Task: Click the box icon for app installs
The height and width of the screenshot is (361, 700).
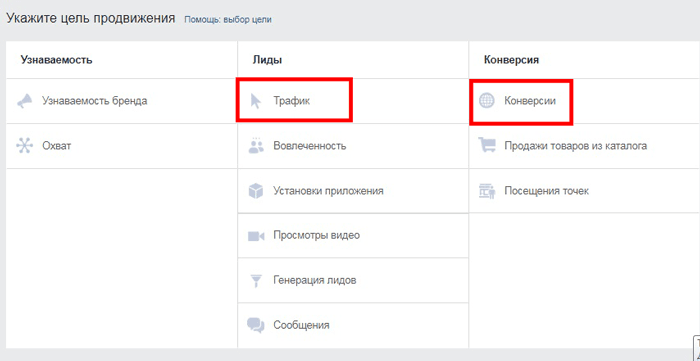Action: [256, 191]
